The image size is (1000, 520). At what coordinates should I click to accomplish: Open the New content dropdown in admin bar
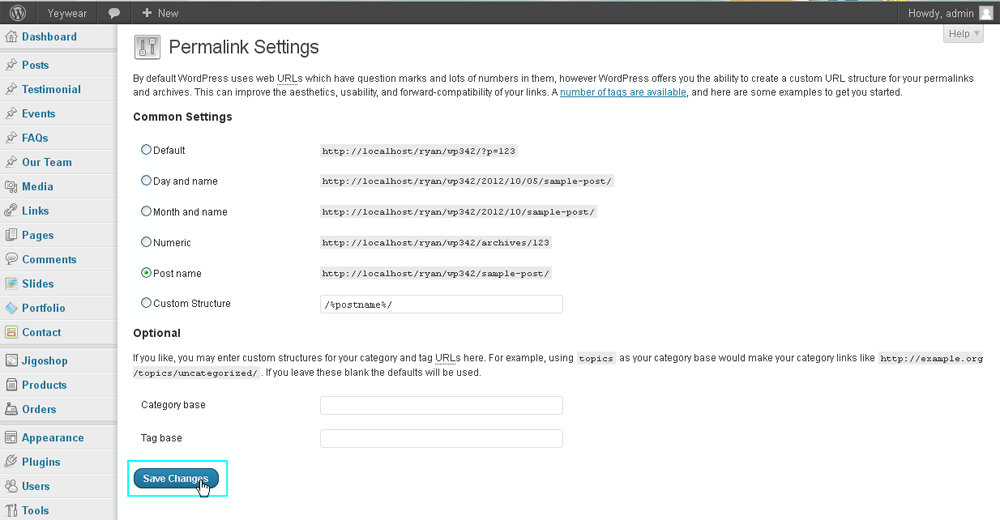click(160, 13)
